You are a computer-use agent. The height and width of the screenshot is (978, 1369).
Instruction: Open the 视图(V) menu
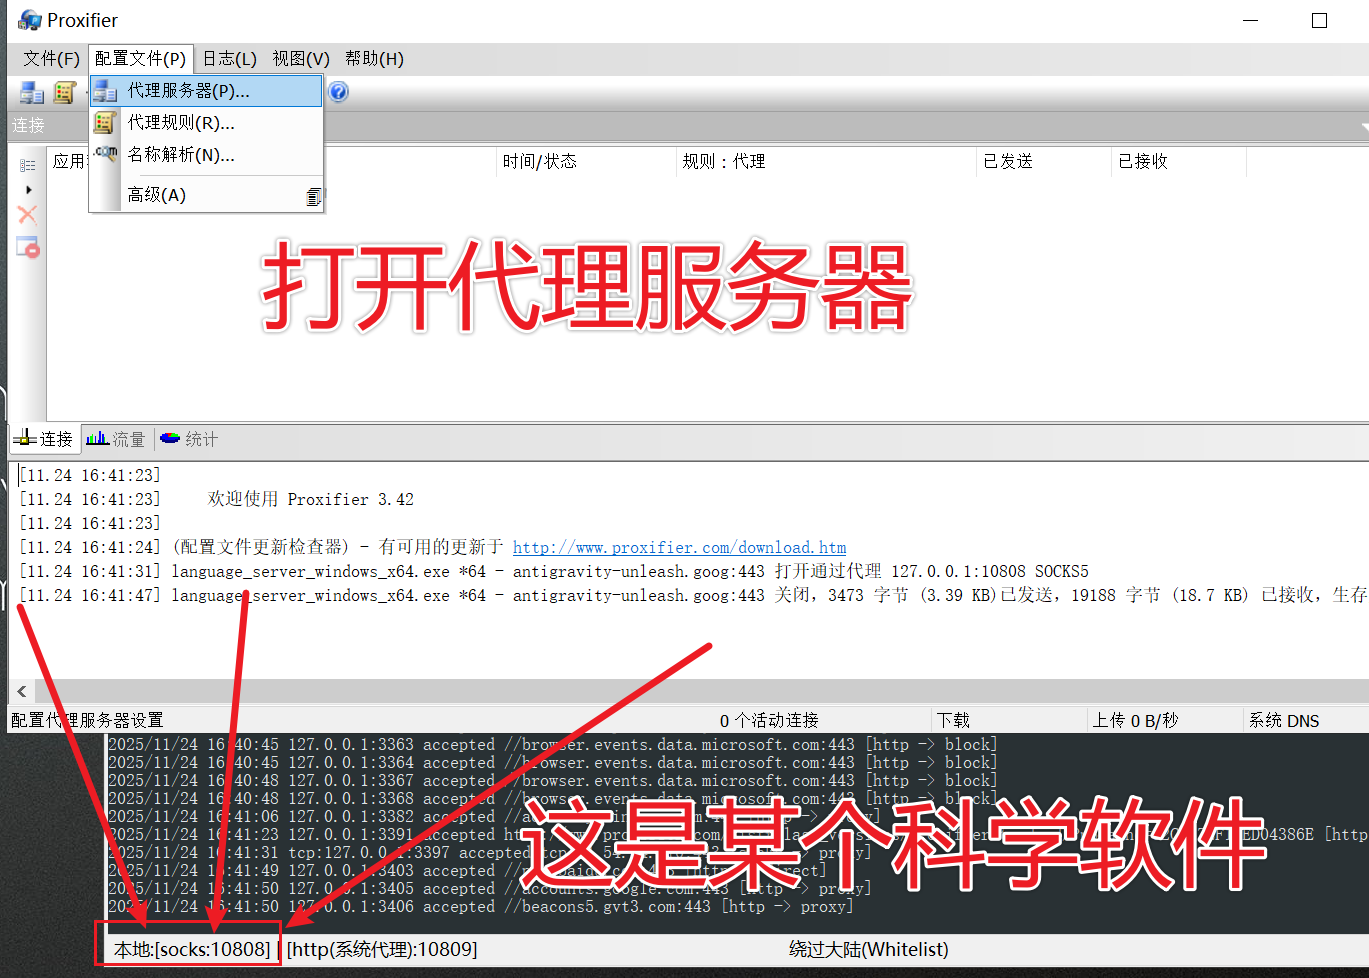300,58
